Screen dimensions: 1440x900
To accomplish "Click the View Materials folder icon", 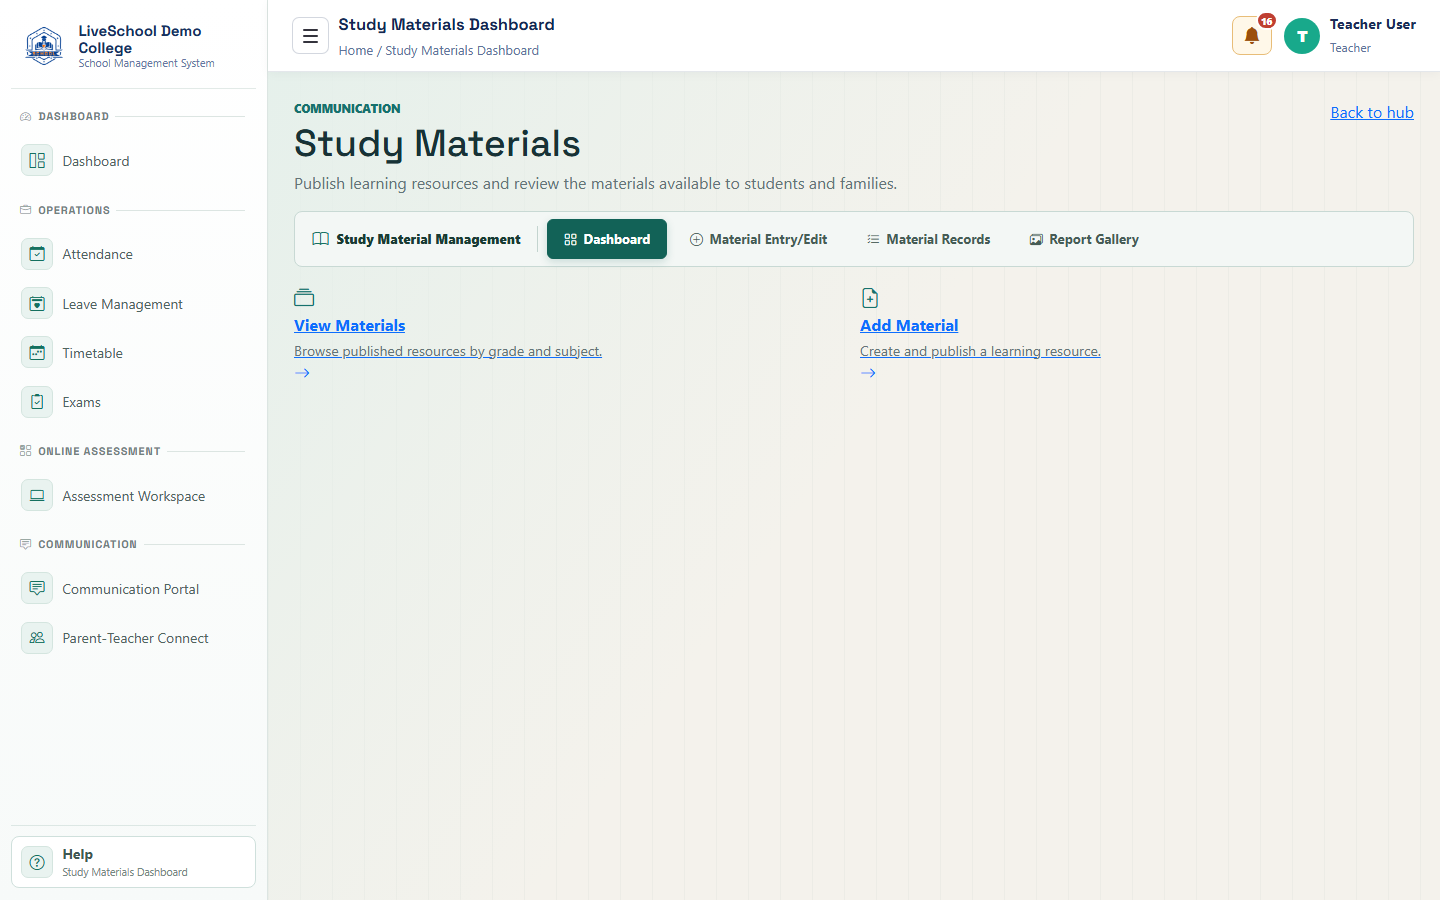I will pyautogui.click(x=304, y=297).
